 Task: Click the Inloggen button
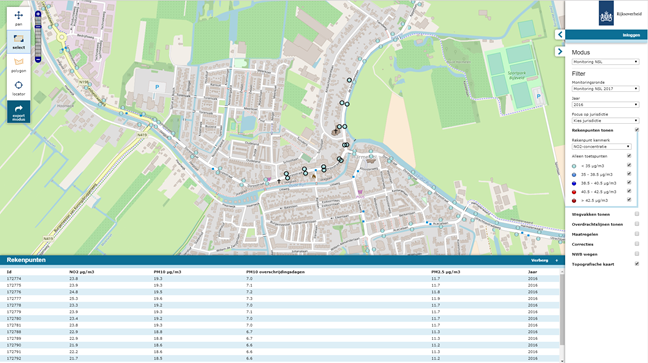click(x=631, y=35)
